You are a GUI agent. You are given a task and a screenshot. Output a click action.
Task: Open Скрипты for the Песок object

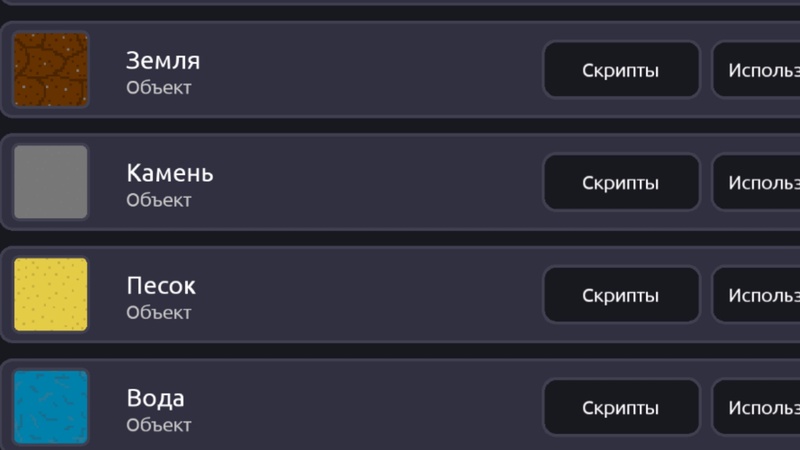click(x=621, y=294)
